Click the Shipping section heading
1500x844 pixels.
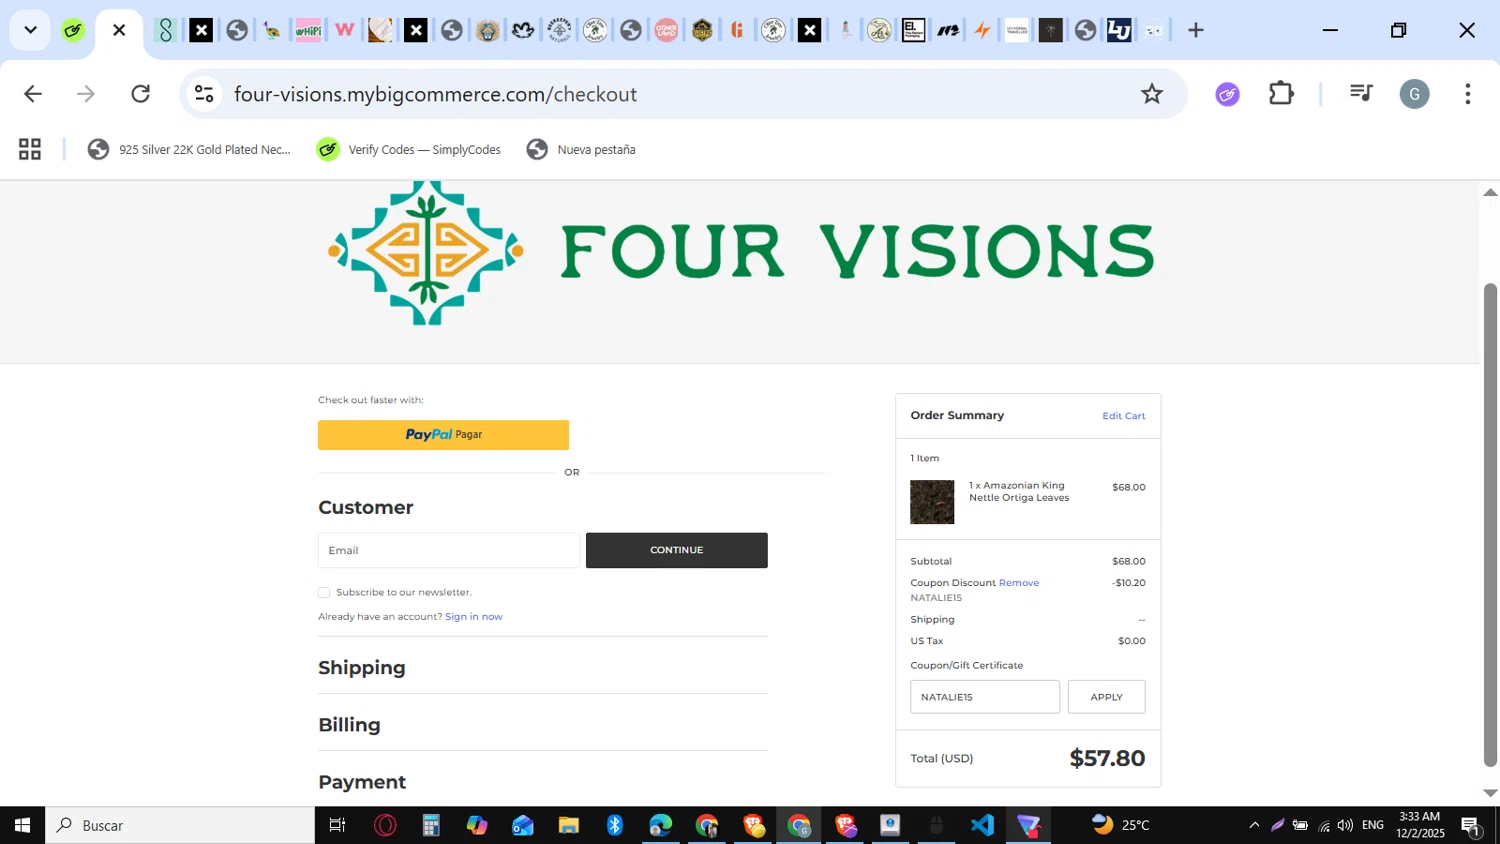coord(362,668)
